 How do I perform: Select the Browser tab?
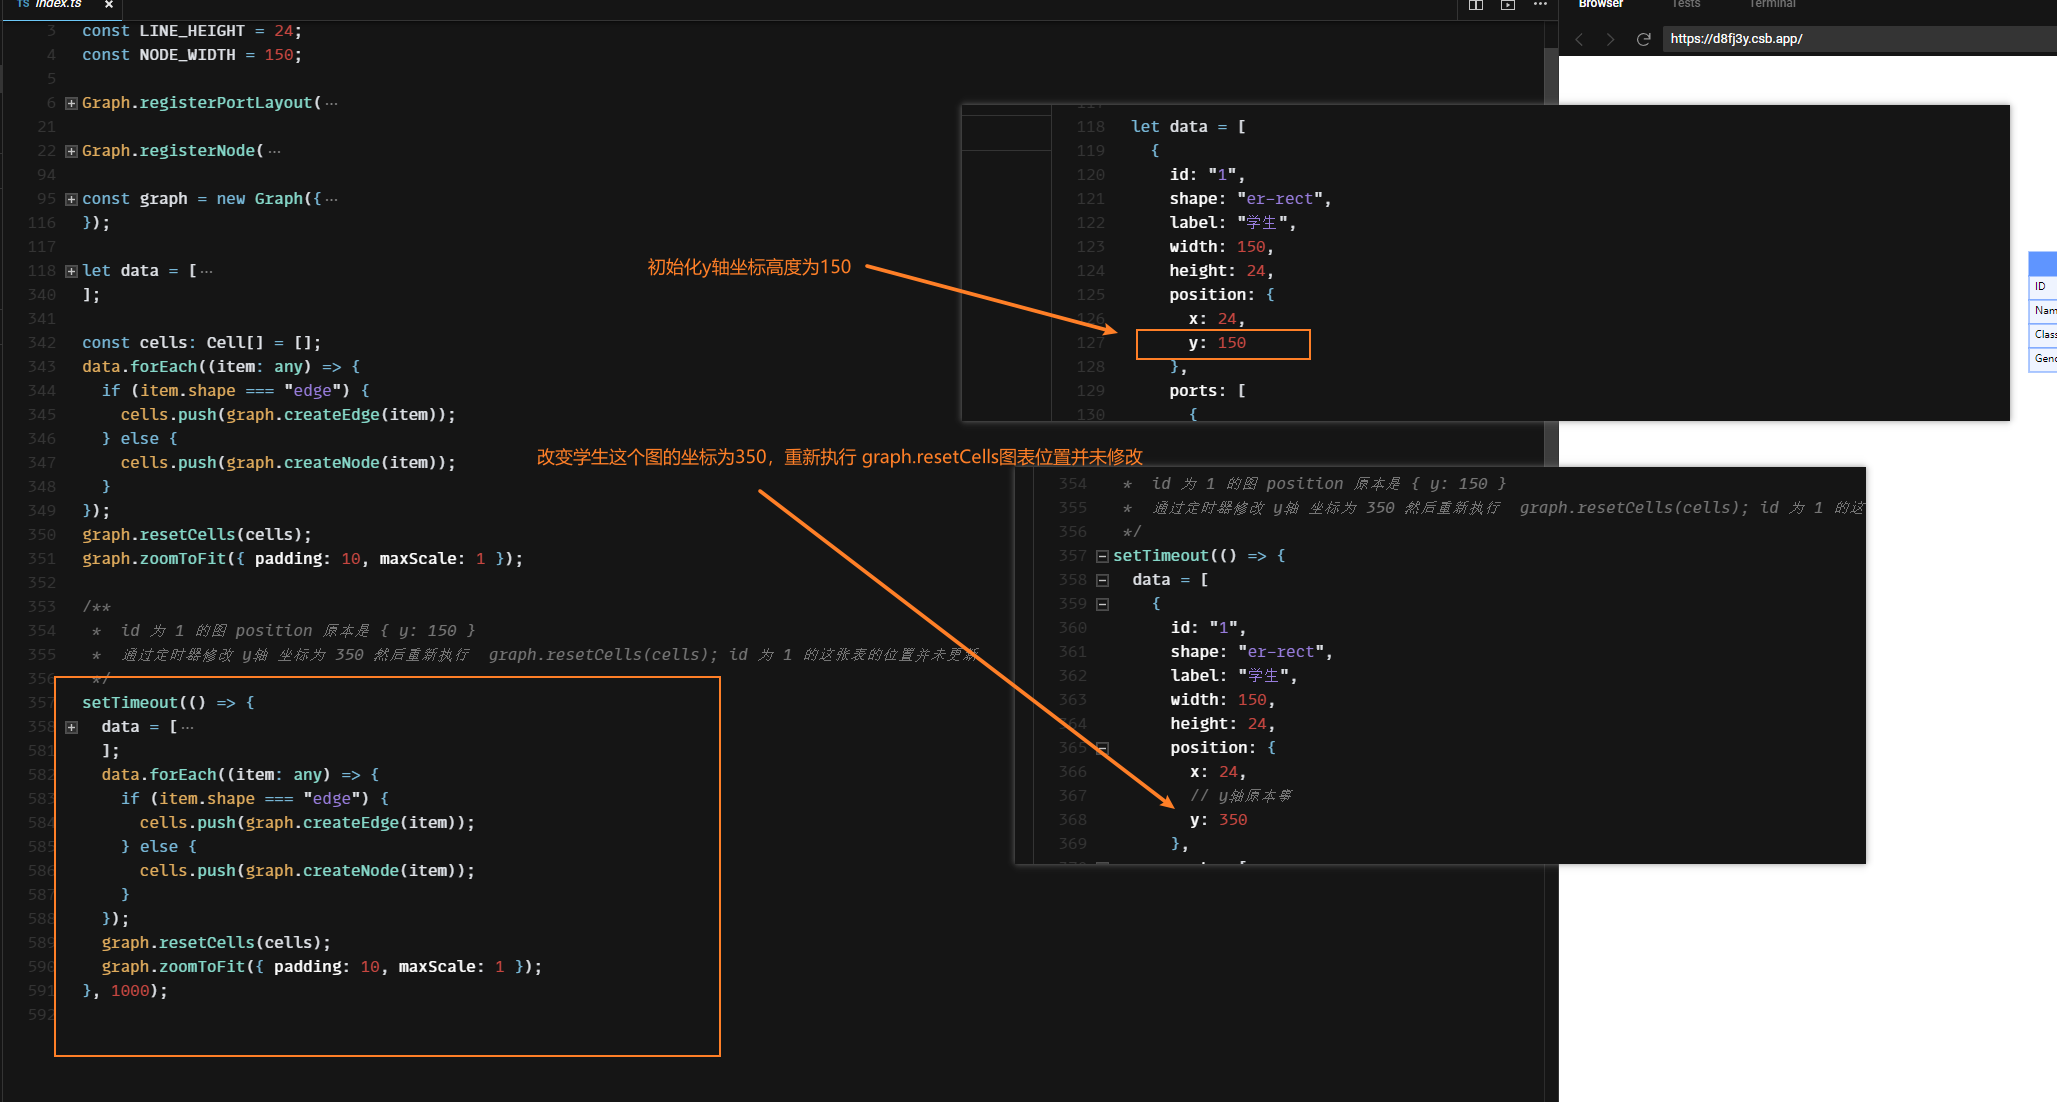tap(1600, 4)
